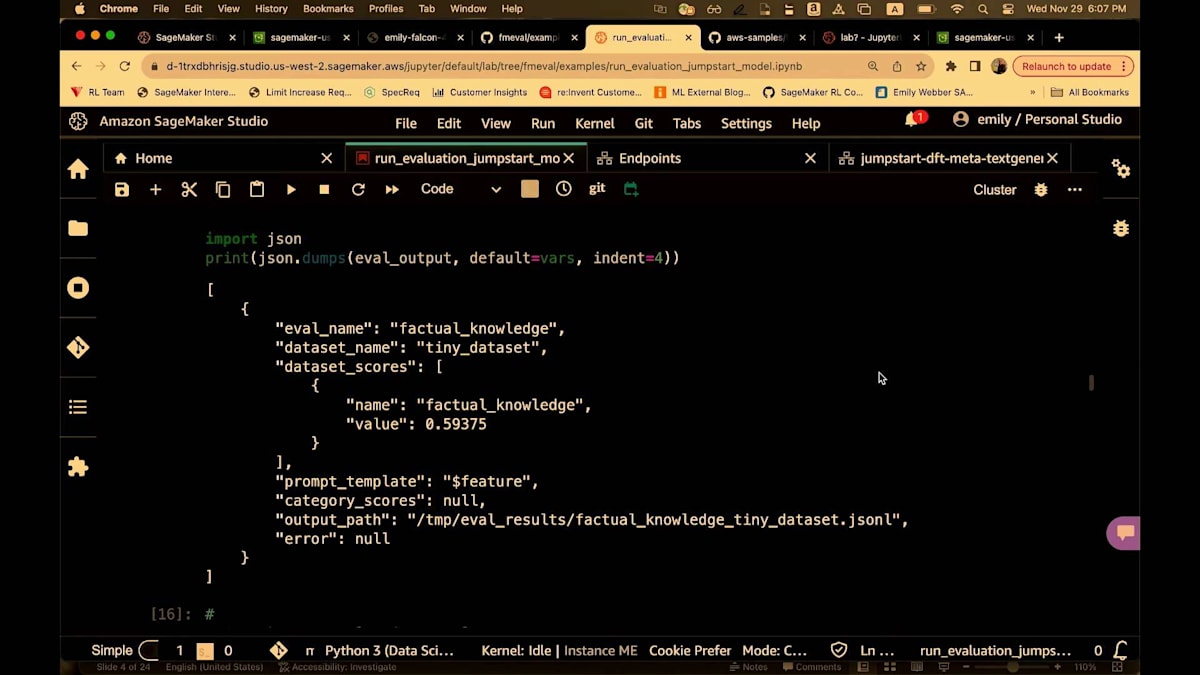Click the git button in notebook toolbar
Screen dimensions: 1200x675
(597, 188)
